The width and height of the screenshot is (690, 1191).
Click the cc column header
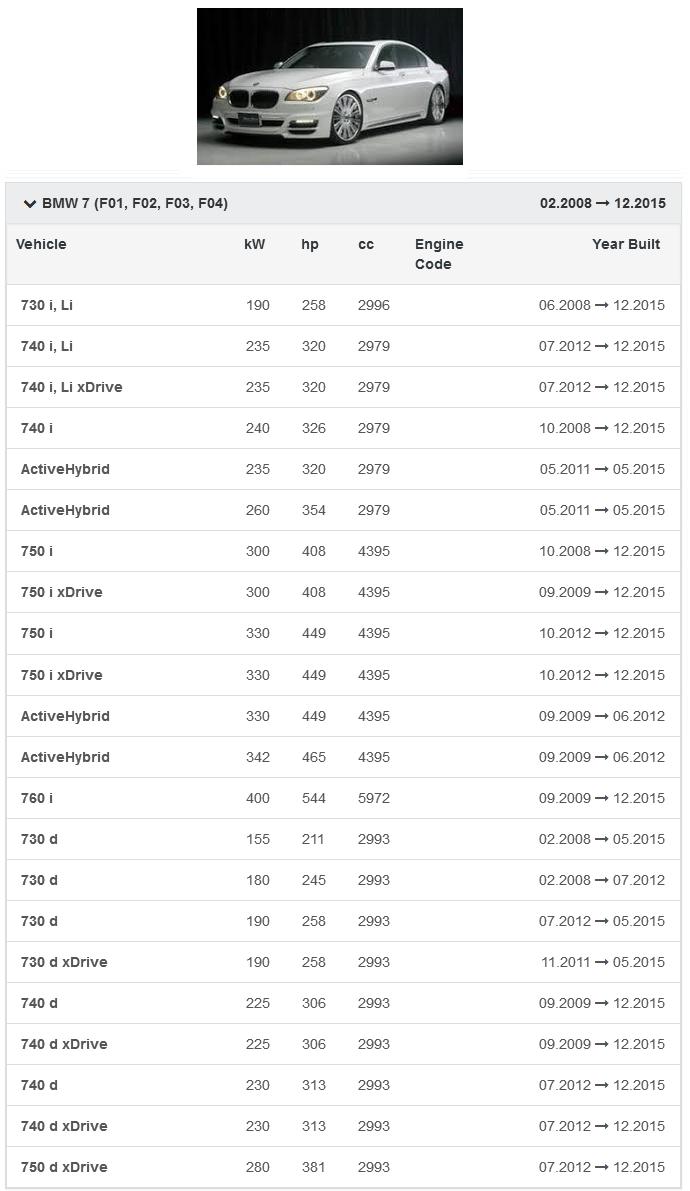point(366,244)
